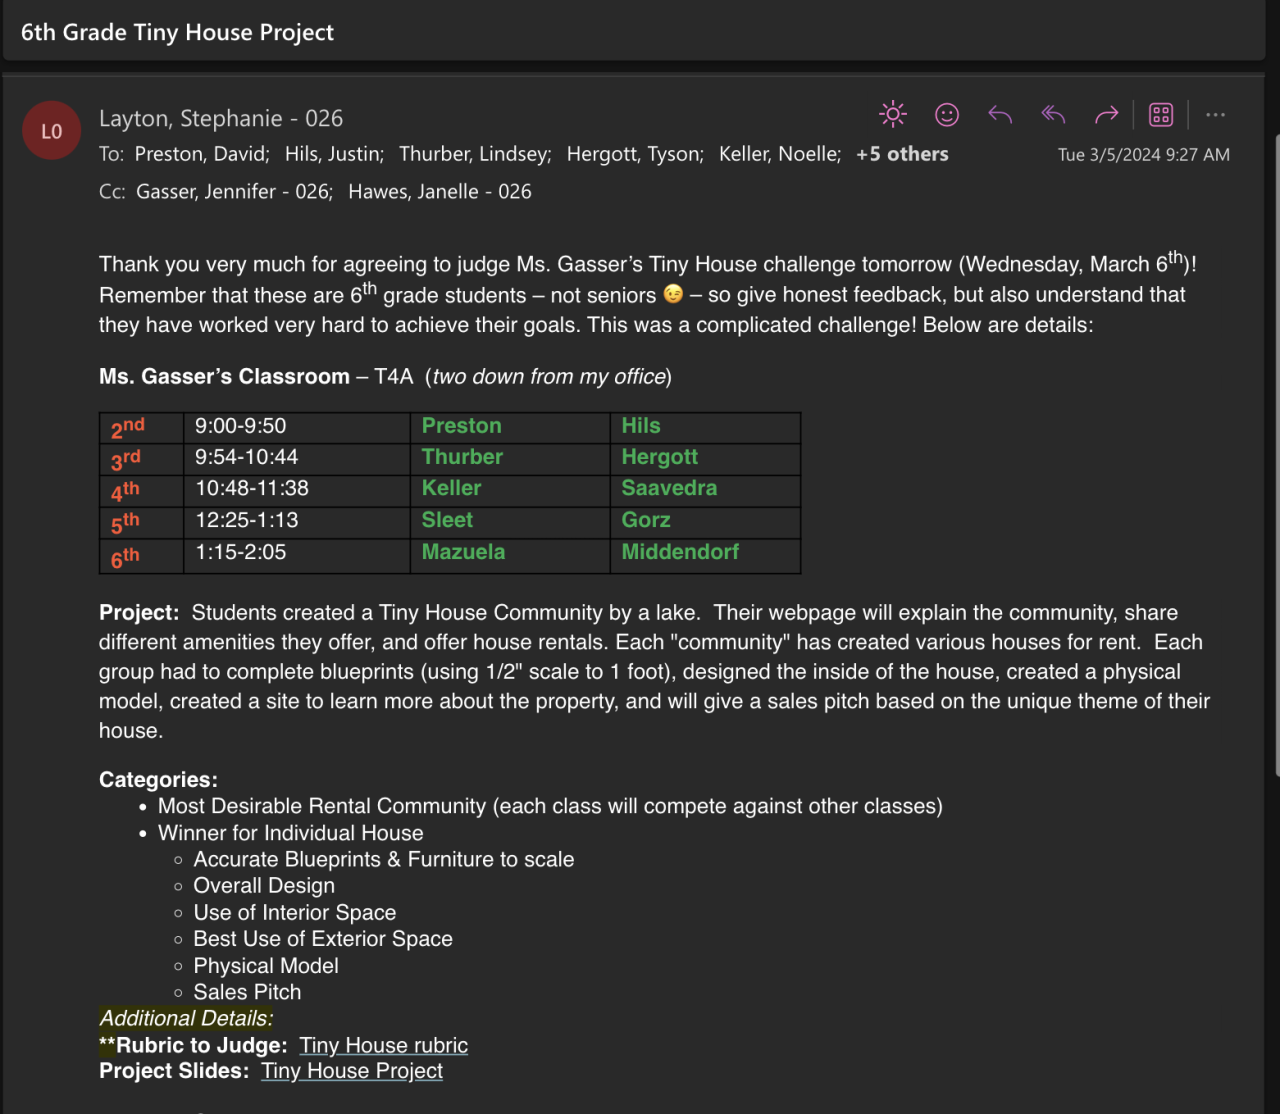Click Cc recipient Gasser, Jennifer - 026
The image size is (1280, 1114).
[x=233, y=191]
